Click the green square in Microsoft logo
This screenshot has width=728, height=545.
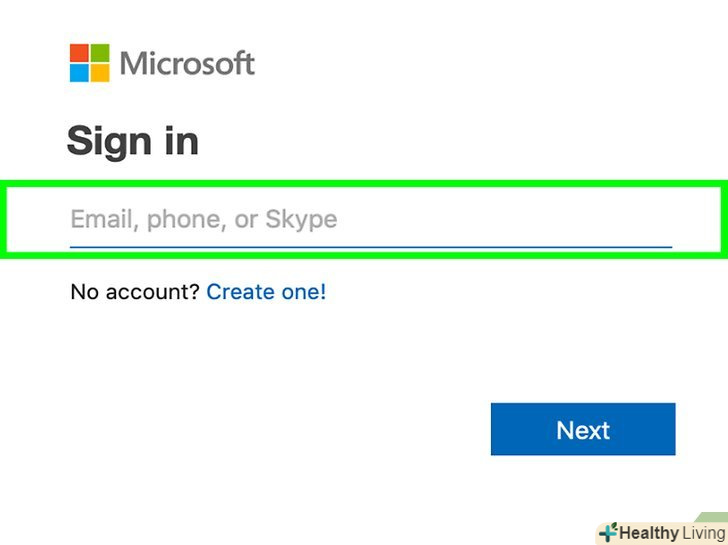tap(99, 54)
